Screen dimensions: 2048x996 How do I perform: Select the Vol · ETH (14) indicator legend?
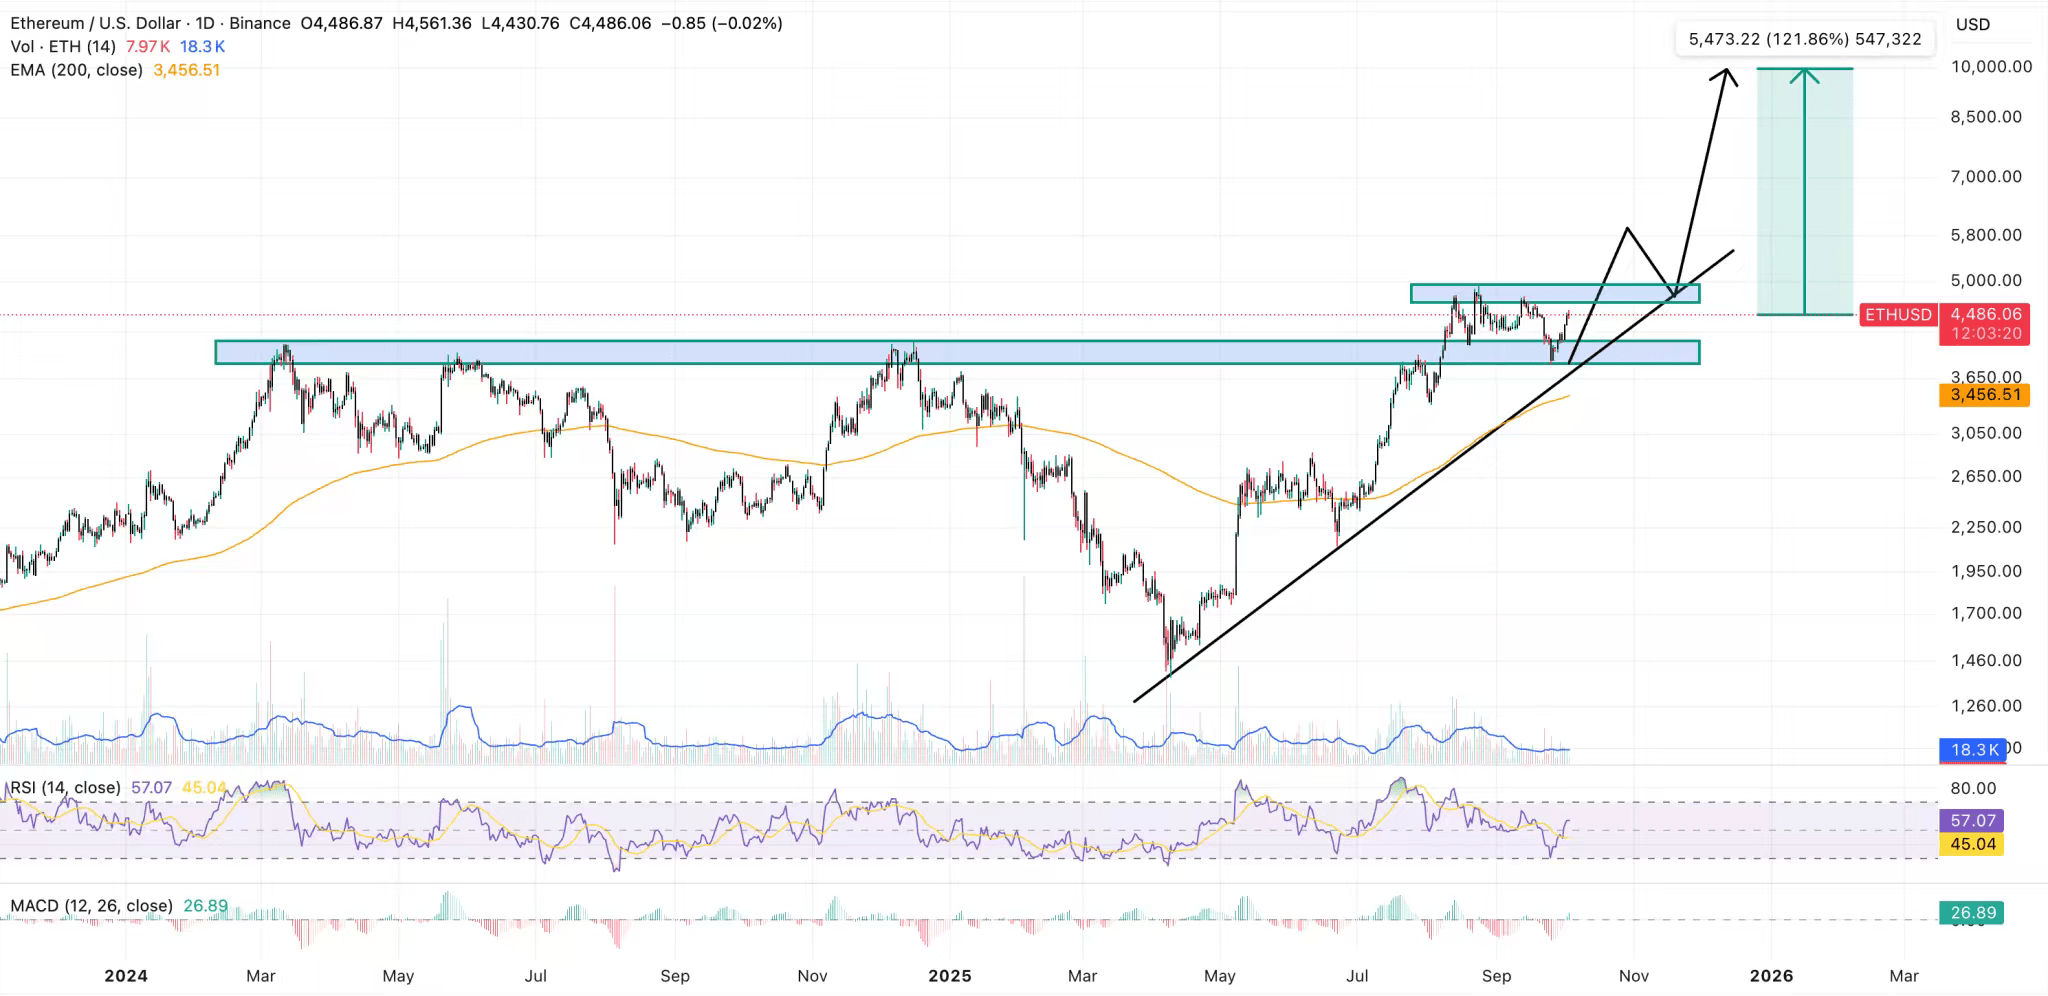pyautogui.click(x=63, y=47)
